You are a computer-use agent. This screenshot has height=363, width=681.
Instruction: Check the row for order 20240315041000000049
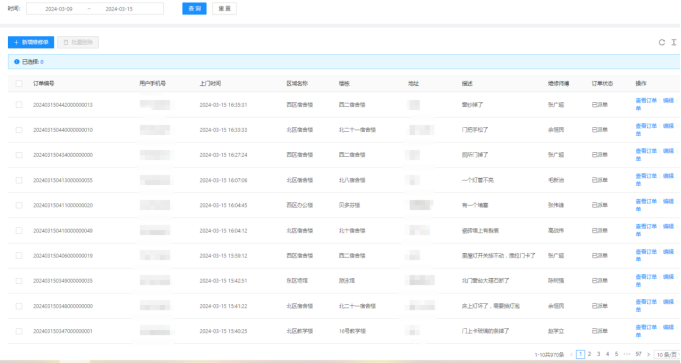point(19,231)
